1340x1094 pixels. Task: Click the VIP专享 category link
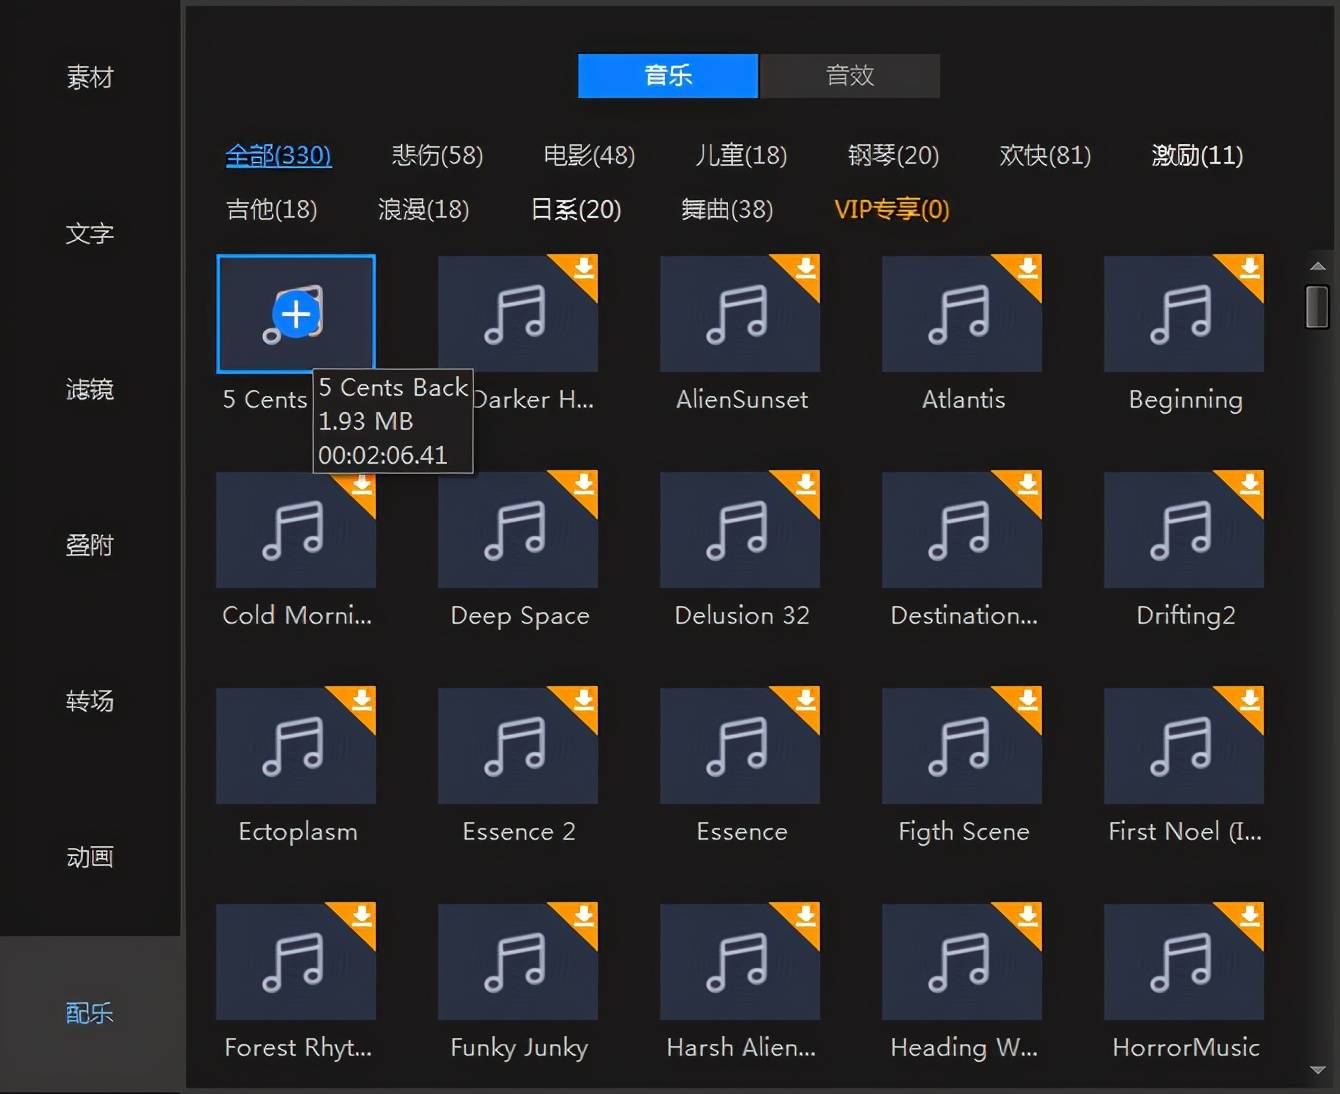890,209
